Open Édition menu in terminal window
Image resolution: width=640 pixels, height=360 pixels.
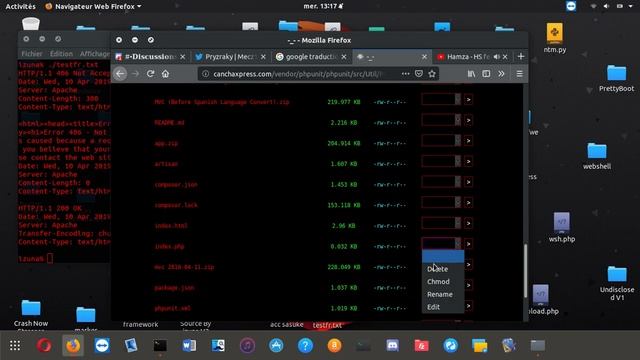tap(61, 53)
